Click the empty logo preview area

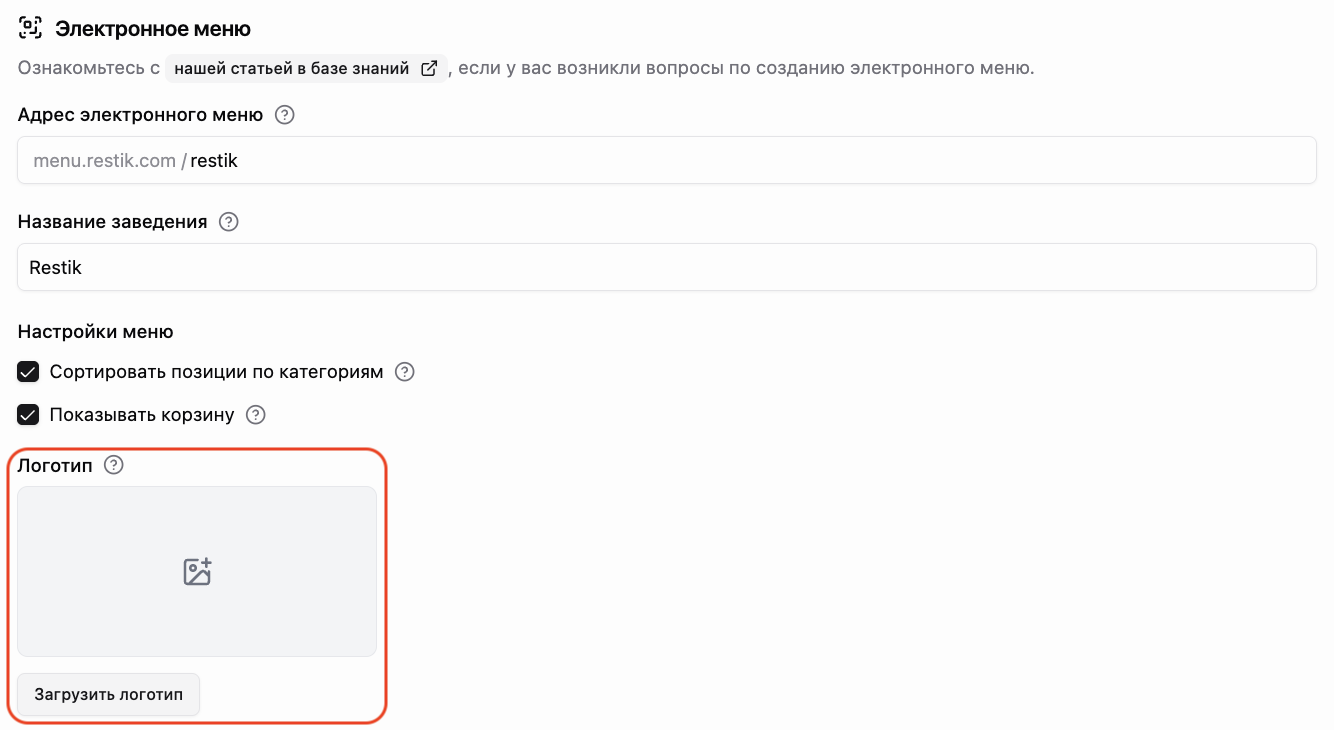tap(197, 571)
